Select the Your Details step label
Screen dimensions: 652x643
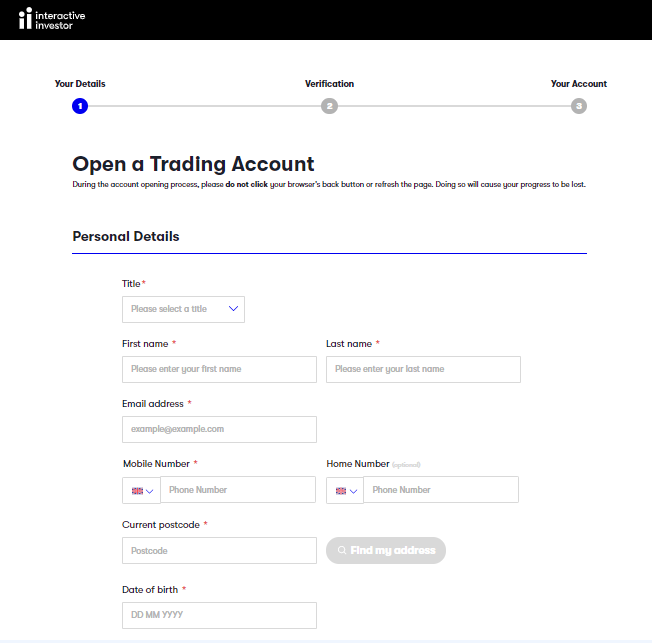80,84
